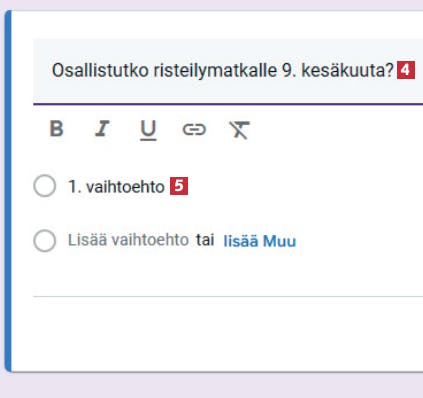Remove formatting from the question text
The width and height of the screenshot is (423, 398).
pos(240,130)
